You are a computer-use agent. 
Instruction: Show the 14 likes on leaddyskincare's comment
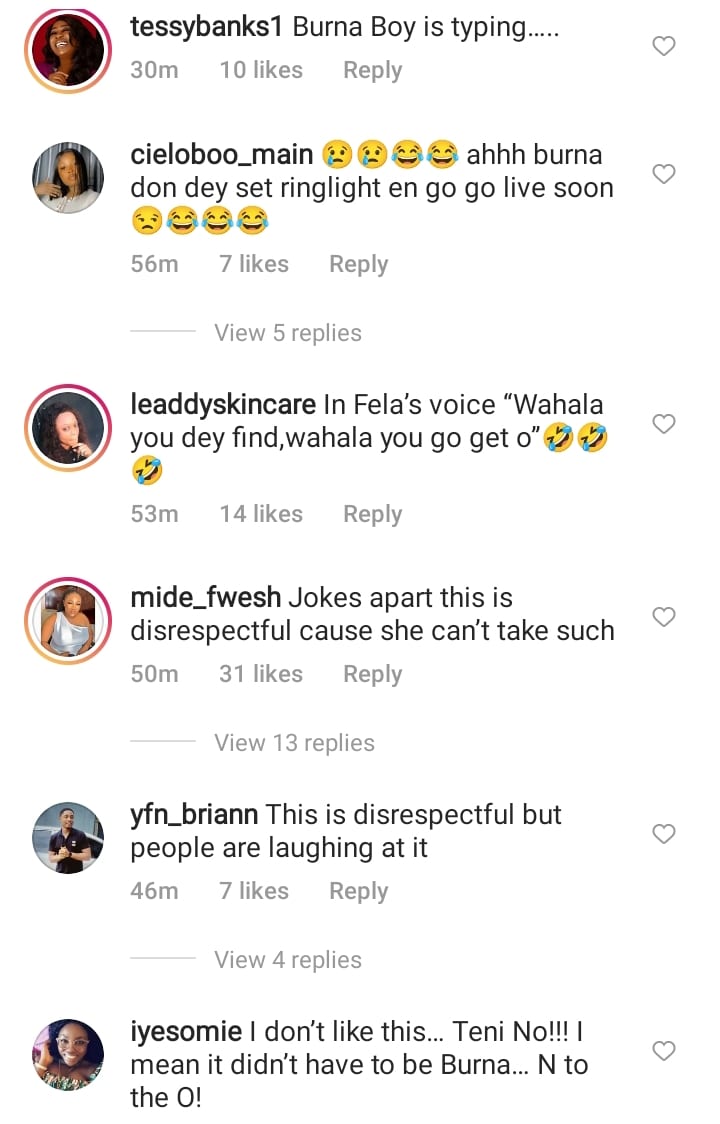[x=261, y=514]
